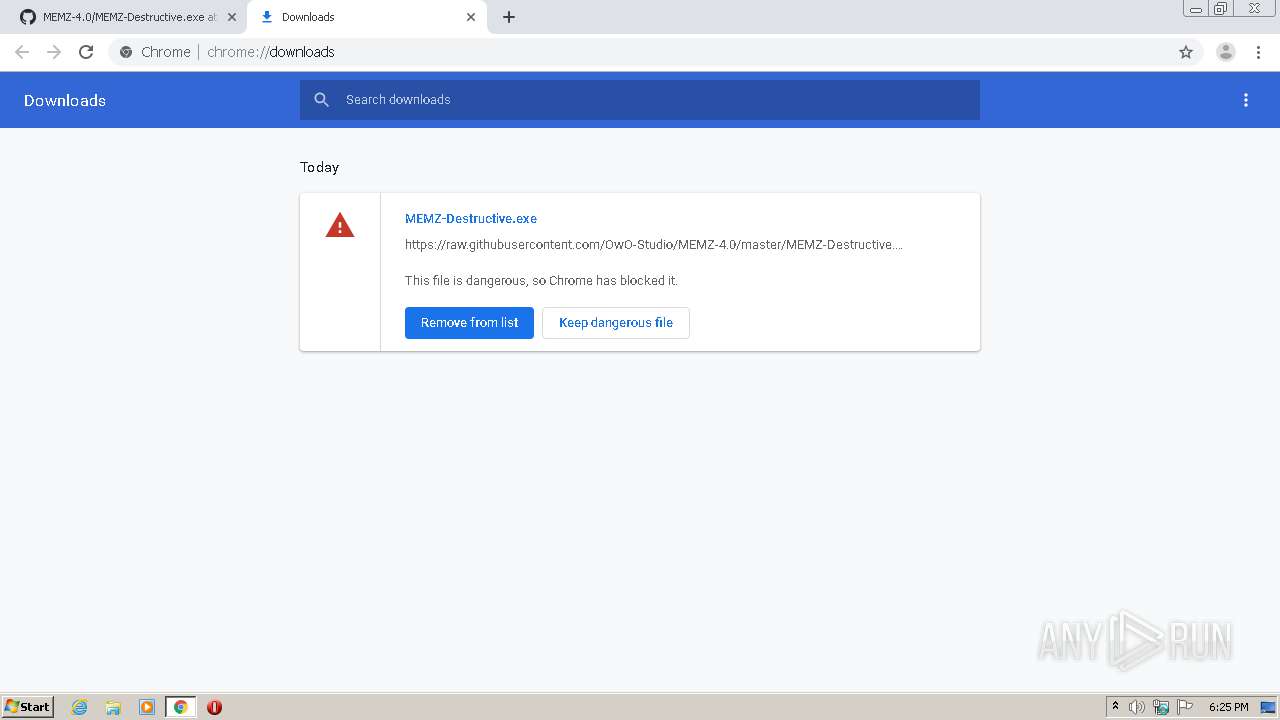
Task: Open the Action Center flag icon
Action: (x=1186, y=707)
